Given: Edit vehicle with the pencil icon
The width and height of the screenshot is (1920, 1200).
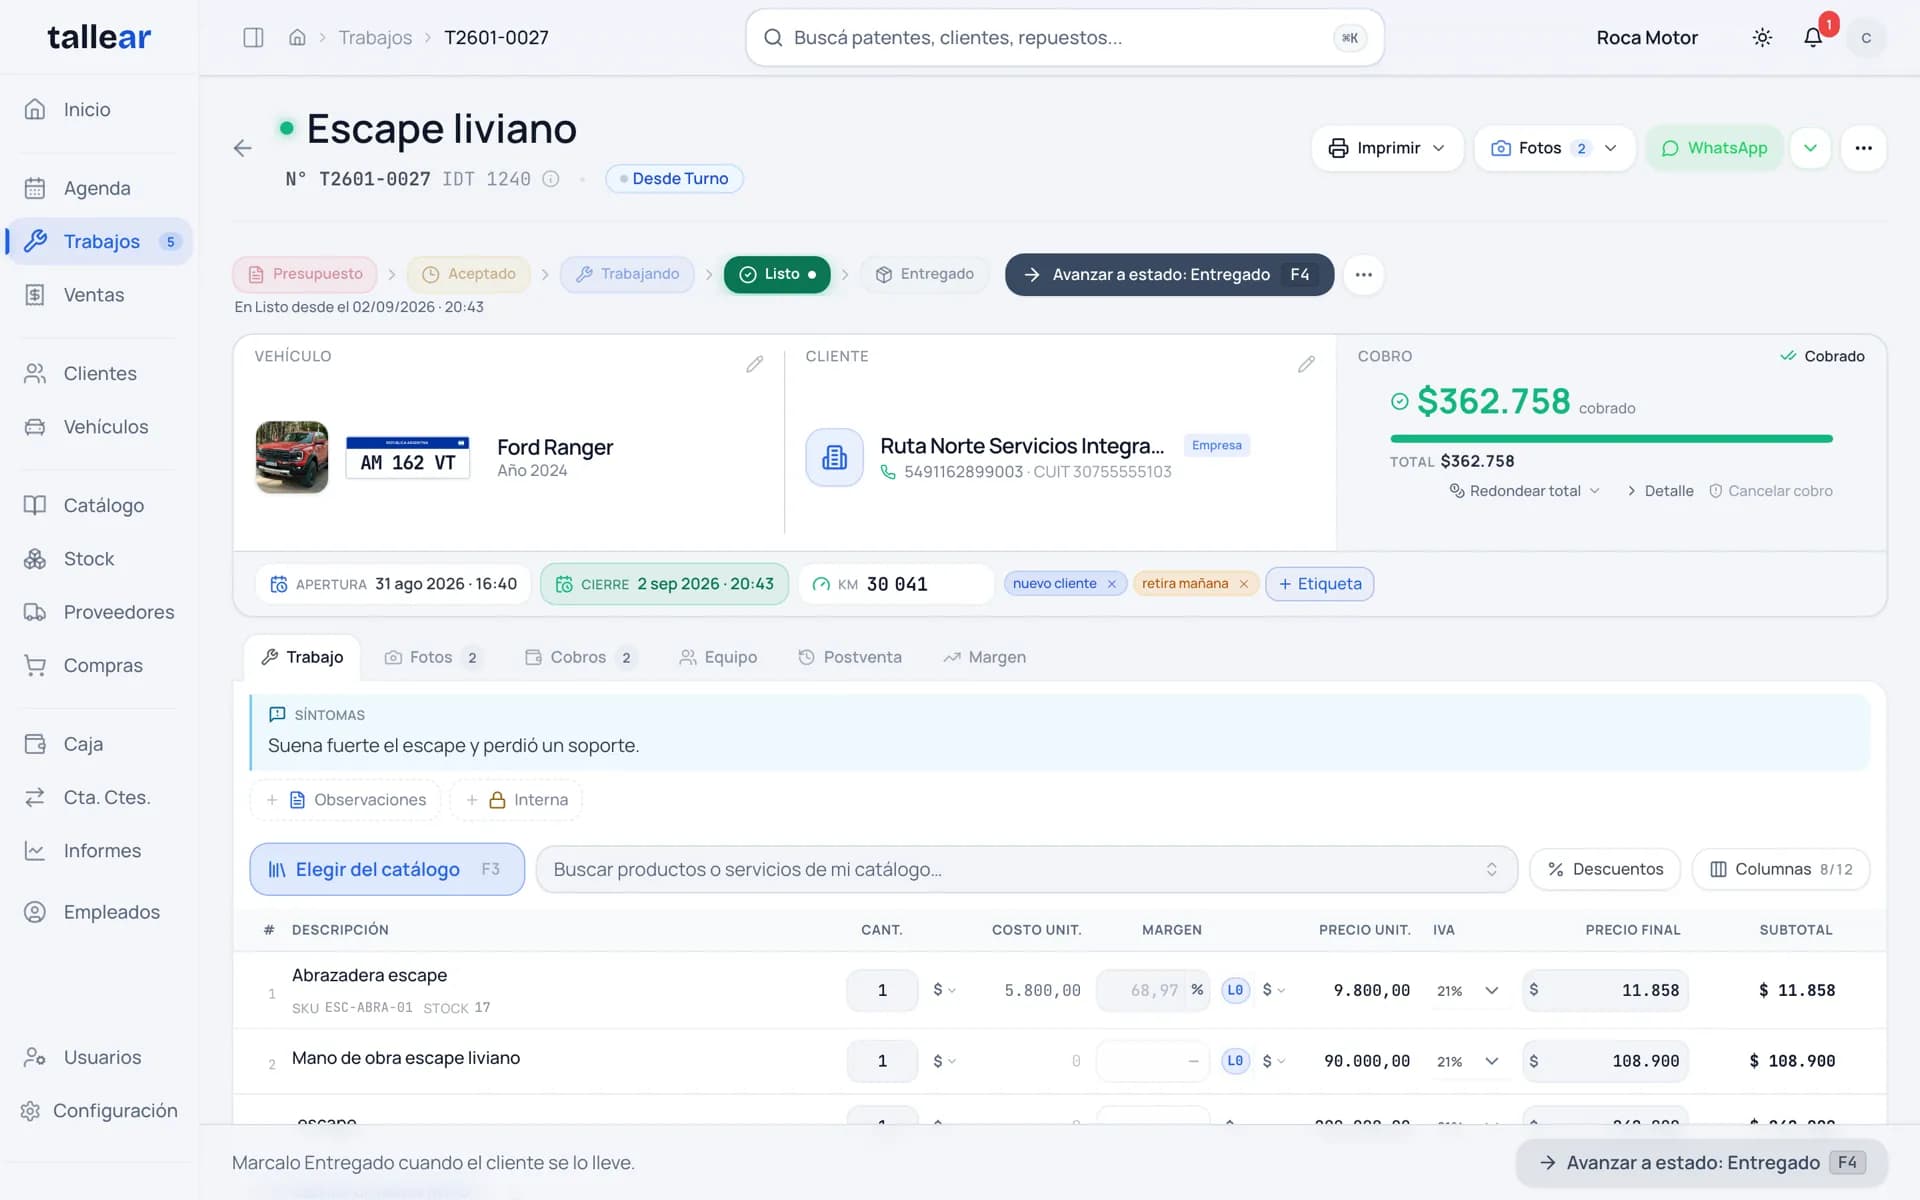Looking at the screenshot, I should 755,364.
